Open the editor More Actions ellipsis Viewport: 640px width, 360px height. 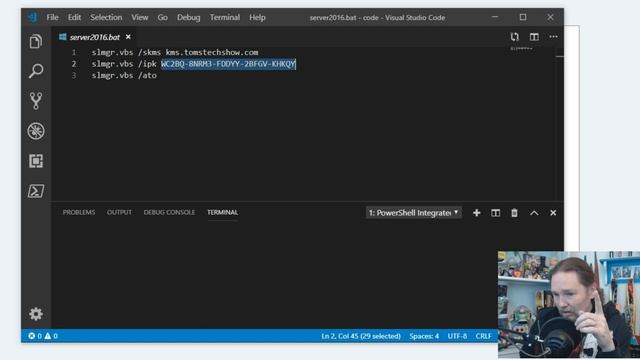(x=553, y=37)
